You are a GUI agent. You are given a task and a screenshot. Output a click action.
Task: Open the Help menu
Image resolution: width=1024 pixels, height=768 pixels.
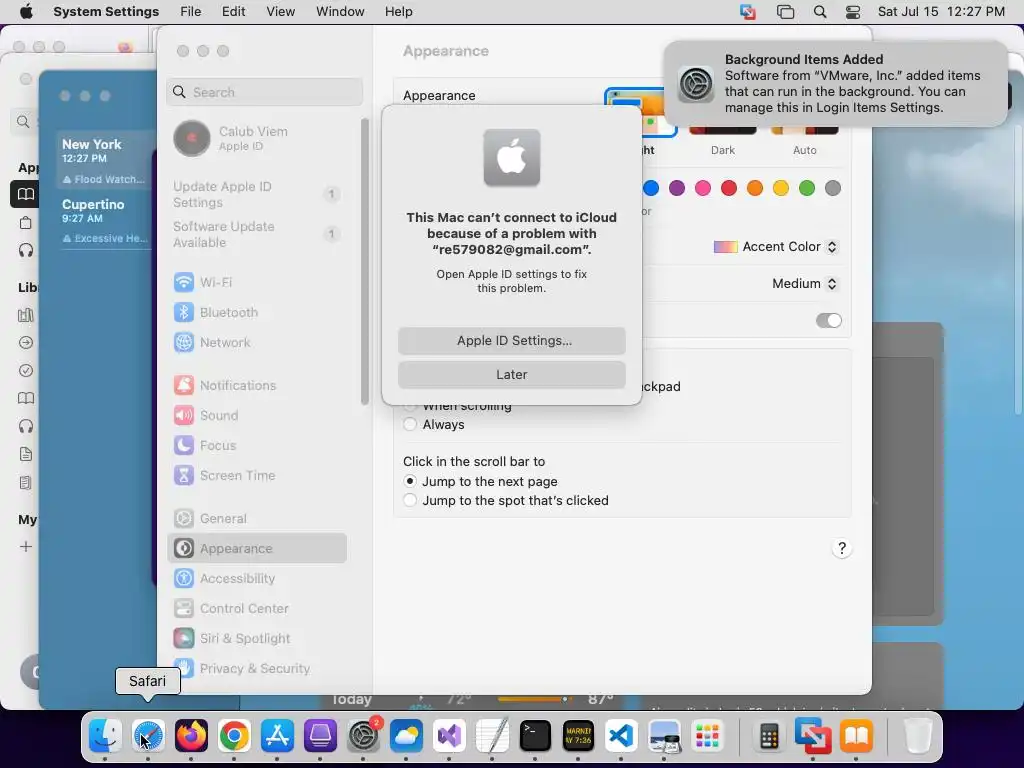(x=398, y=11)
